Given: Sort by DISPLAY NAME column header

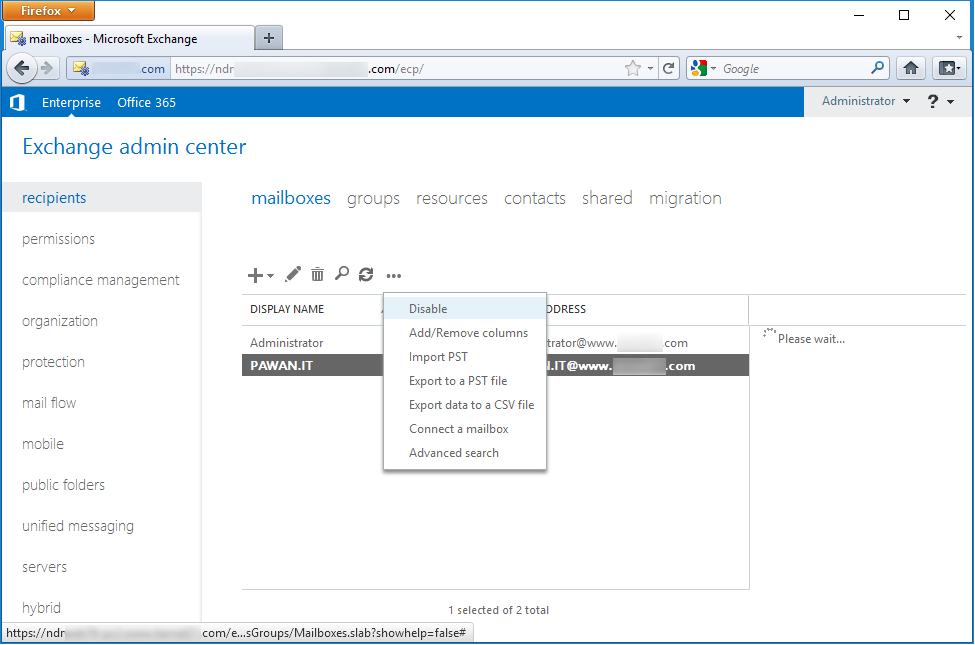Looking at the screenshot, I should click(x=287, y=309).
